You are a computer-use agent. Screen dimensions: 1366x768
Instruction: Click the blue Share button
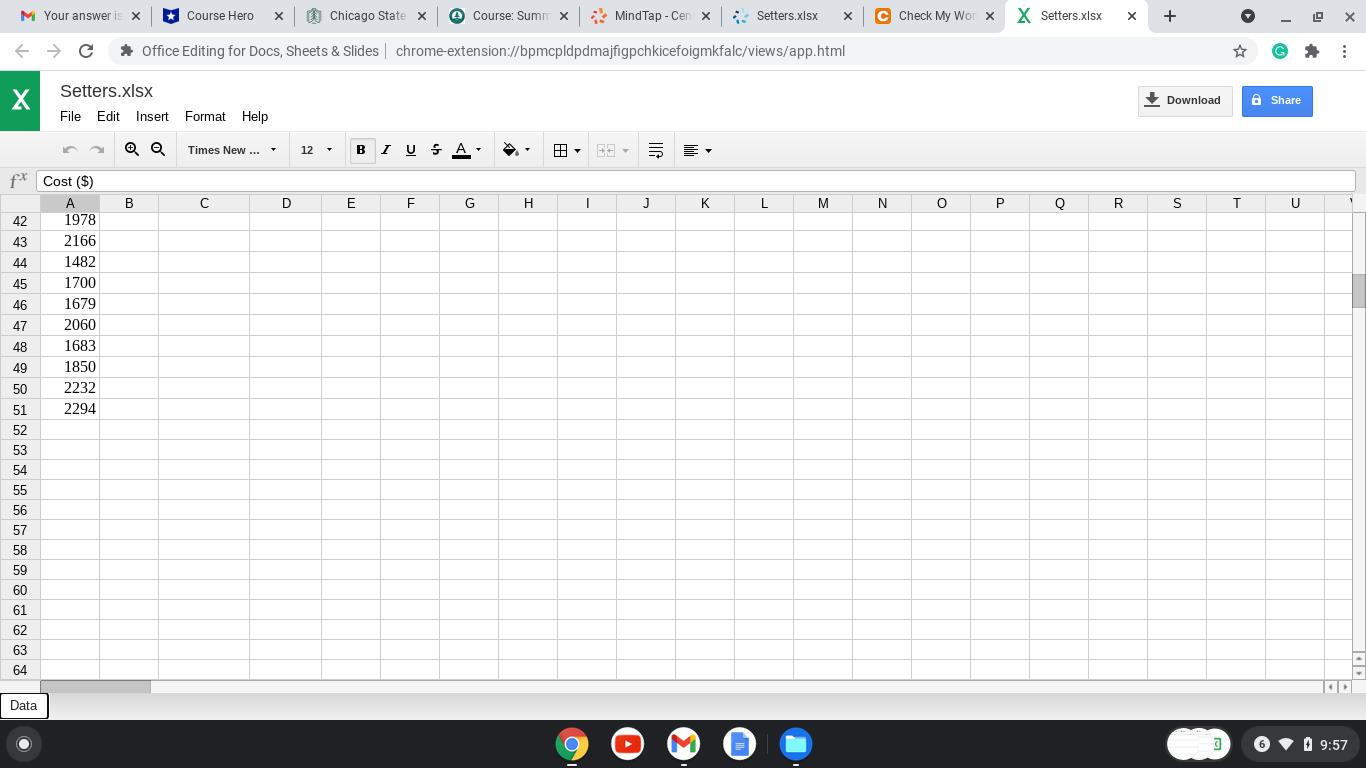(1277, 100)
